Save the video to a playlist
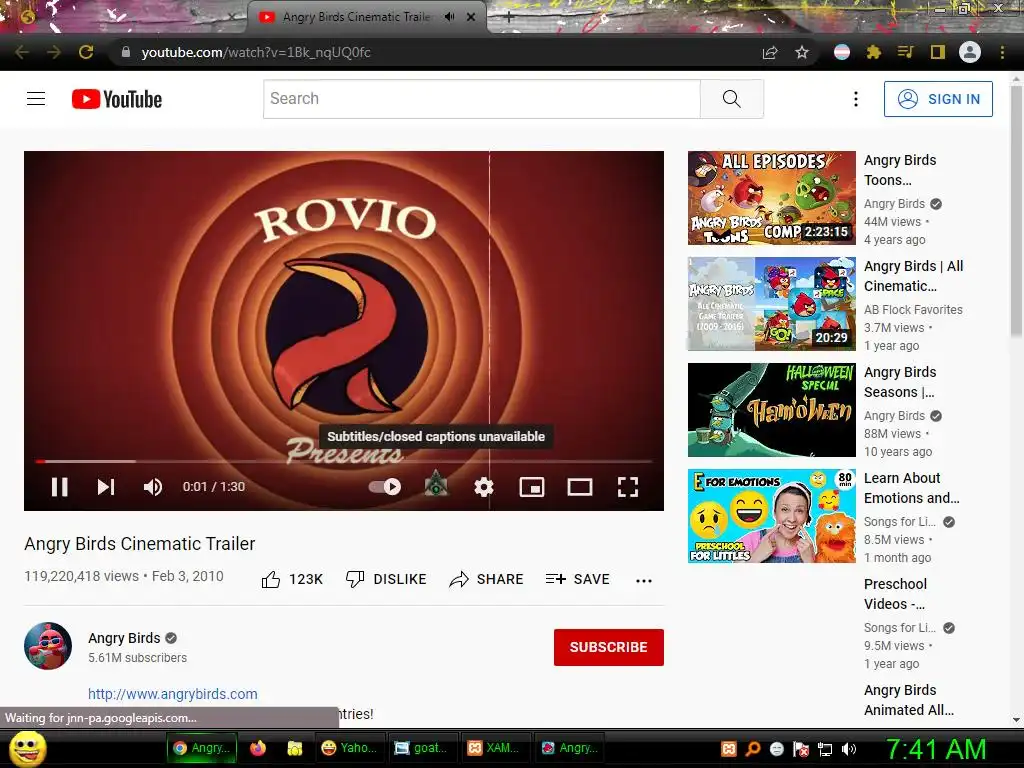 [577, 579]
